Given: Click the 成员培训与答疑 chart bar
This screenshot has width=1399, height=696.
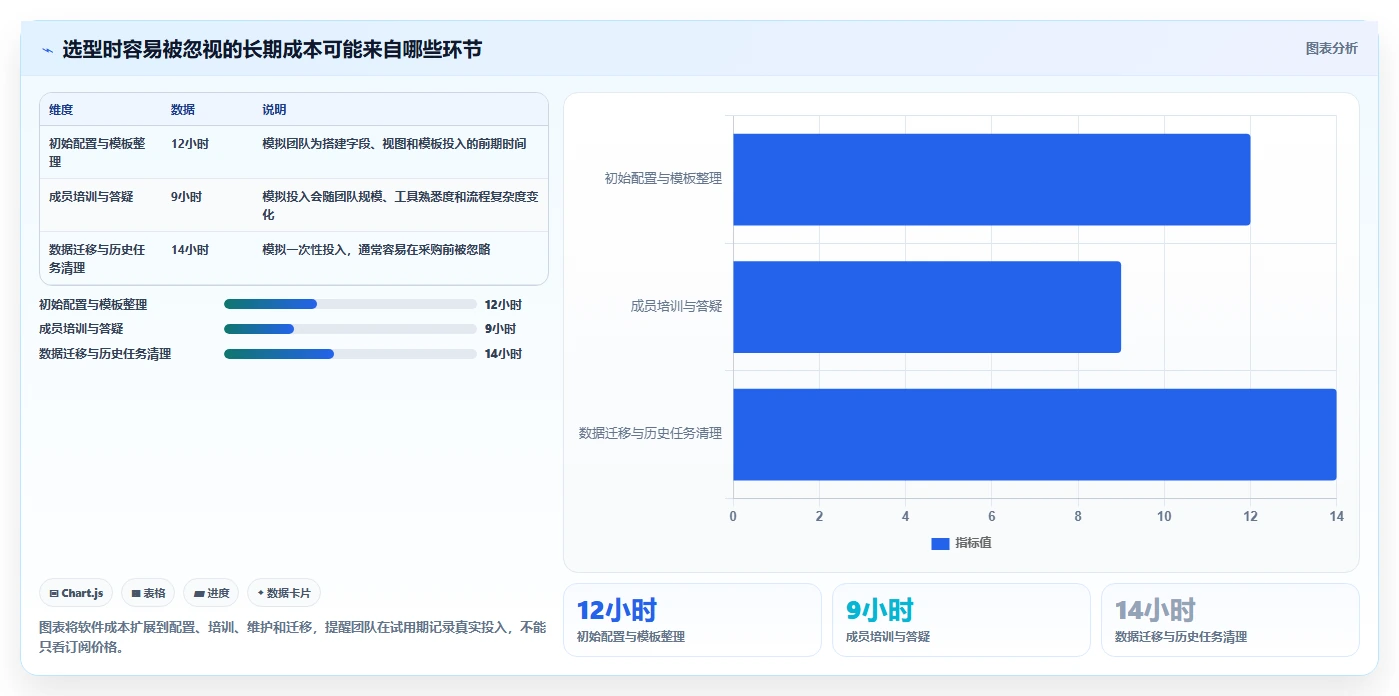Looking at the screenshot, I should coord(927,307).
